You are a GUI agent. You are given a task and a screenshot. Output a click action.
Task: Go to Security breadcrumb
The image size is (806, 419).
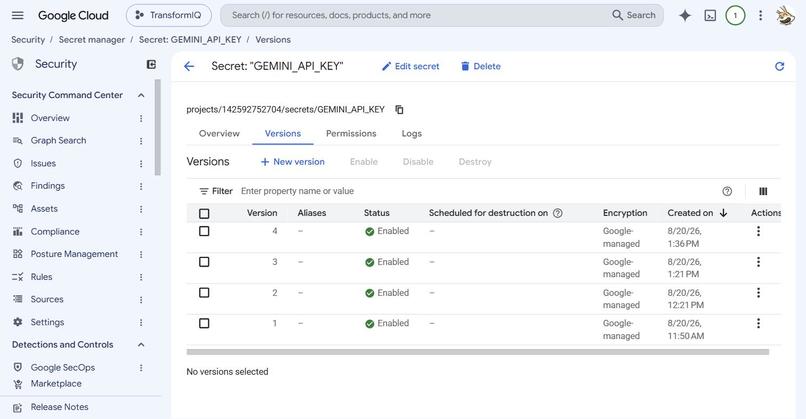(x=28, y=40)
